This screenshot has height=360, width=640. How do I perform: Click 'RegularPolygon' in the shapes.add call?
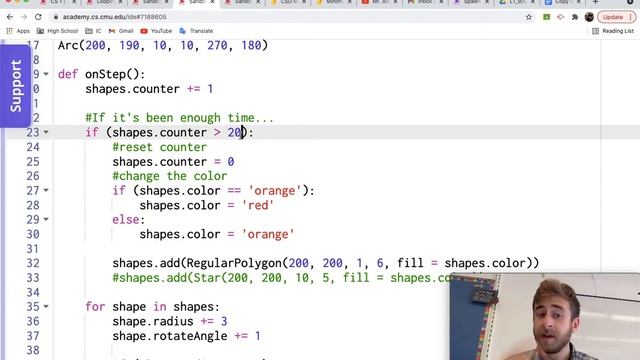[x=234, y=263]
